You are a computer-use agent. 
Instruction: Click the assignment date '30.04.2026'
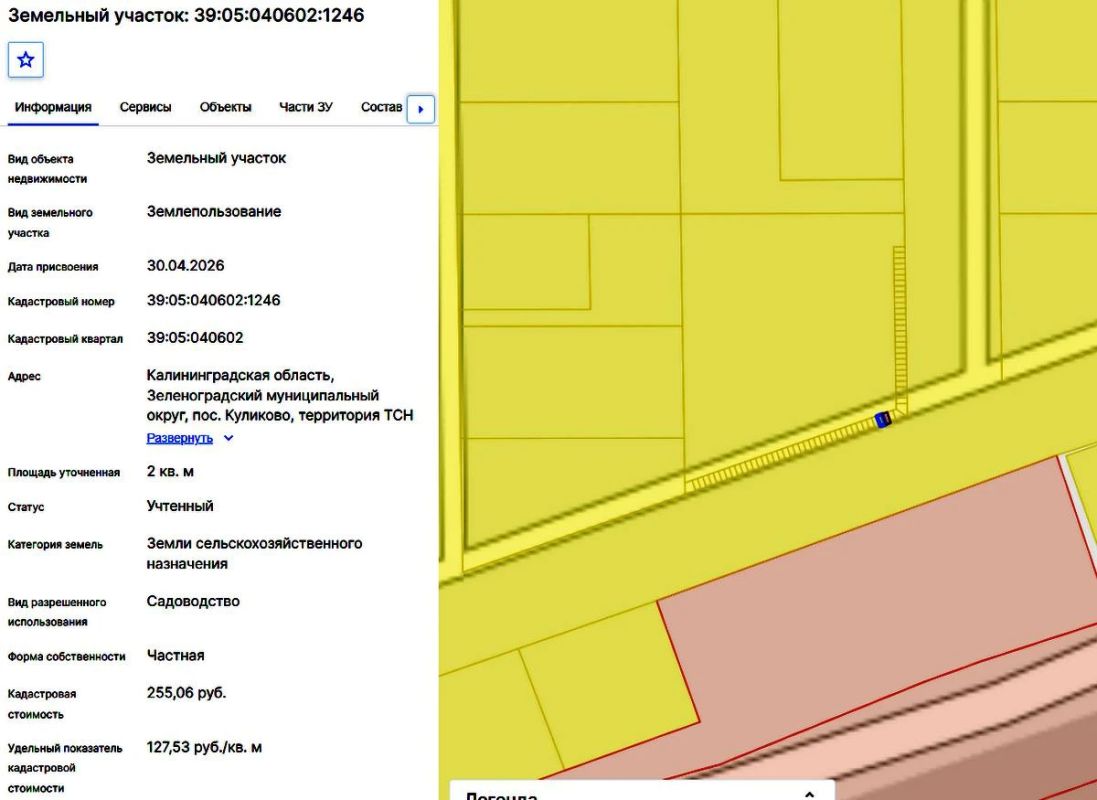[x=185, y=266]
